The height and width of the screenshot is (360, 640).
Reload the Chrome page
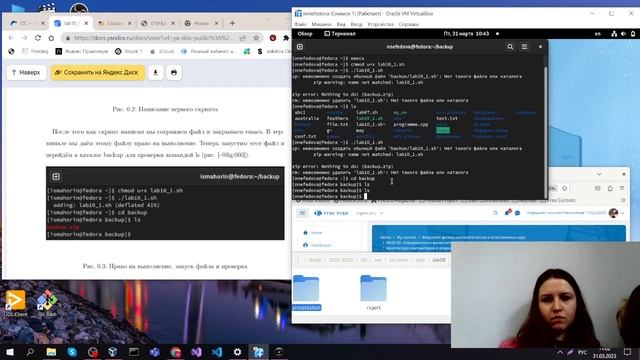(38, 38)
